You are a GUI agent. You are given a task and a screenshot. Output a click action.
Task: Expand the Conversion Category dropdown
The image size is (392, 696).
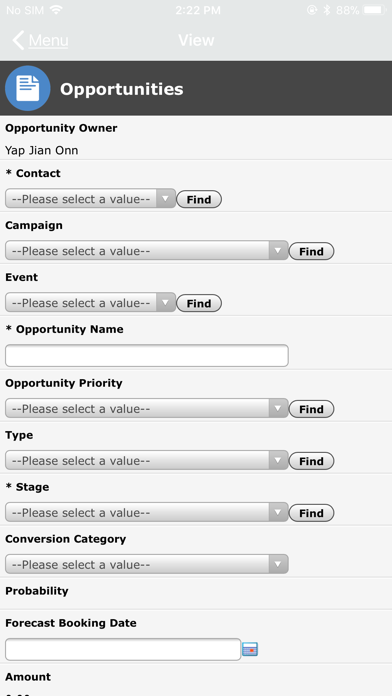point(147,564)
